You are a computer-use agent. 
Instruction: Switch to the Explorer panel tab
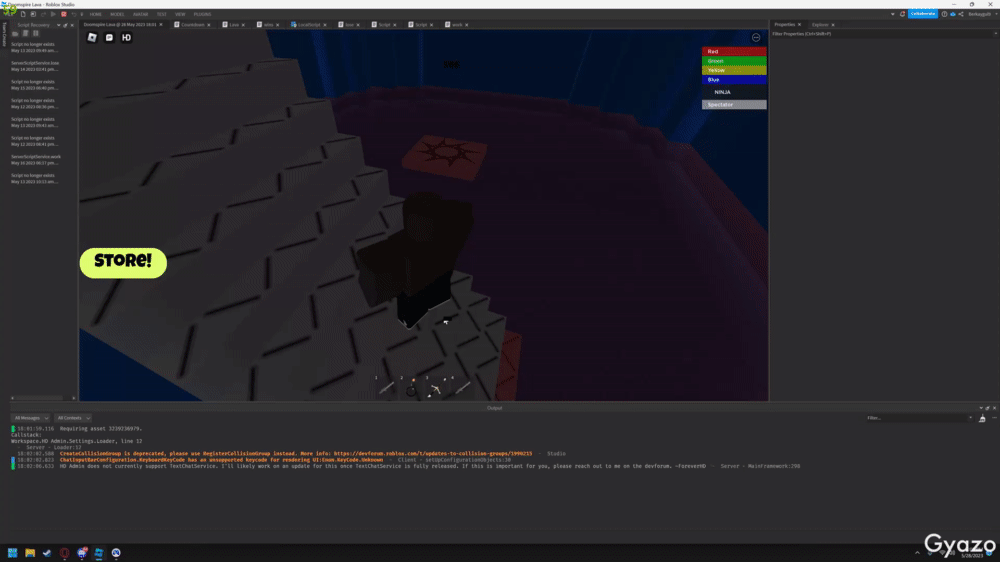click(820, 25)
